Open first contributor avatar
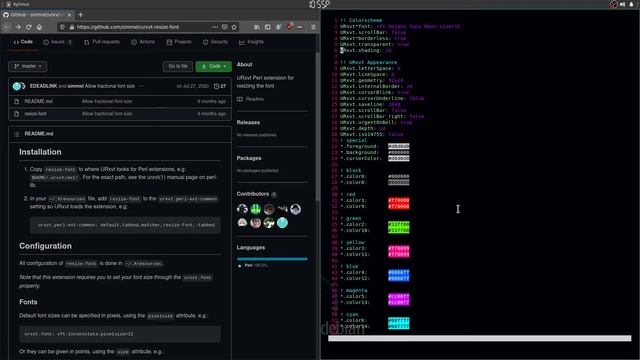Screen dimensions: 640x360 tap(242, 209)
